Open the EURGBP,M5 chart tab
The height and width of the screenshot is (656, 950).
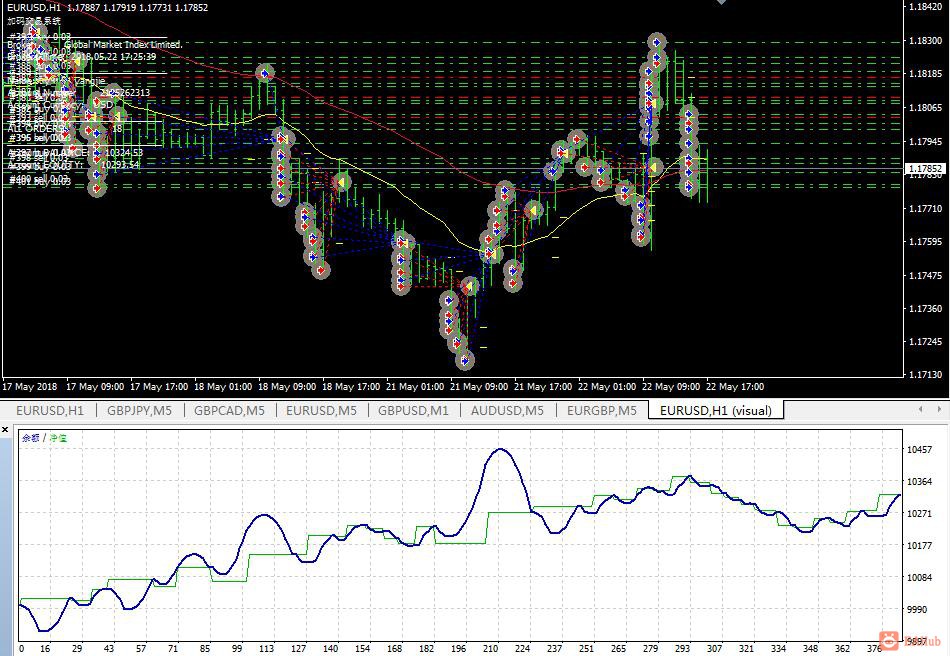602,411
